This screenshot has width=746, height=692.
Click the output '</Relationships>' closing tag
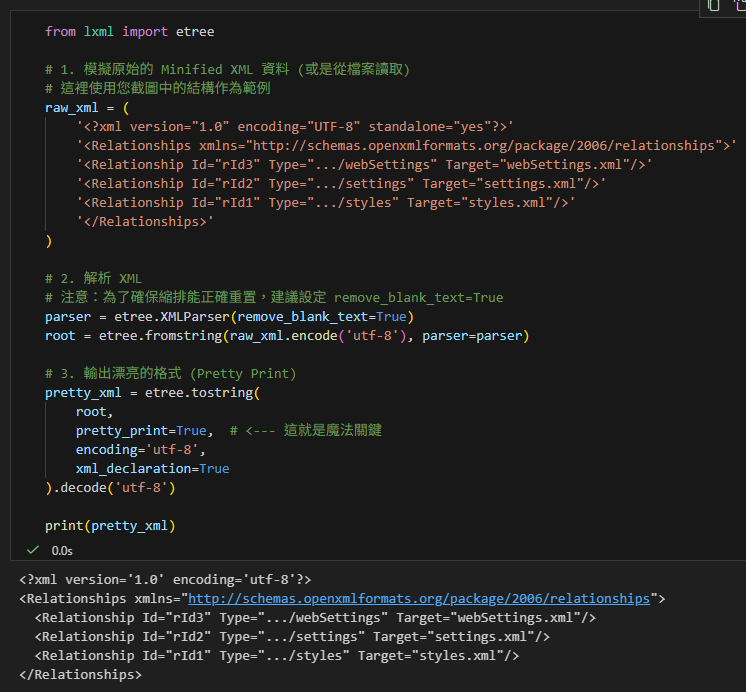[x=80, y=674]
